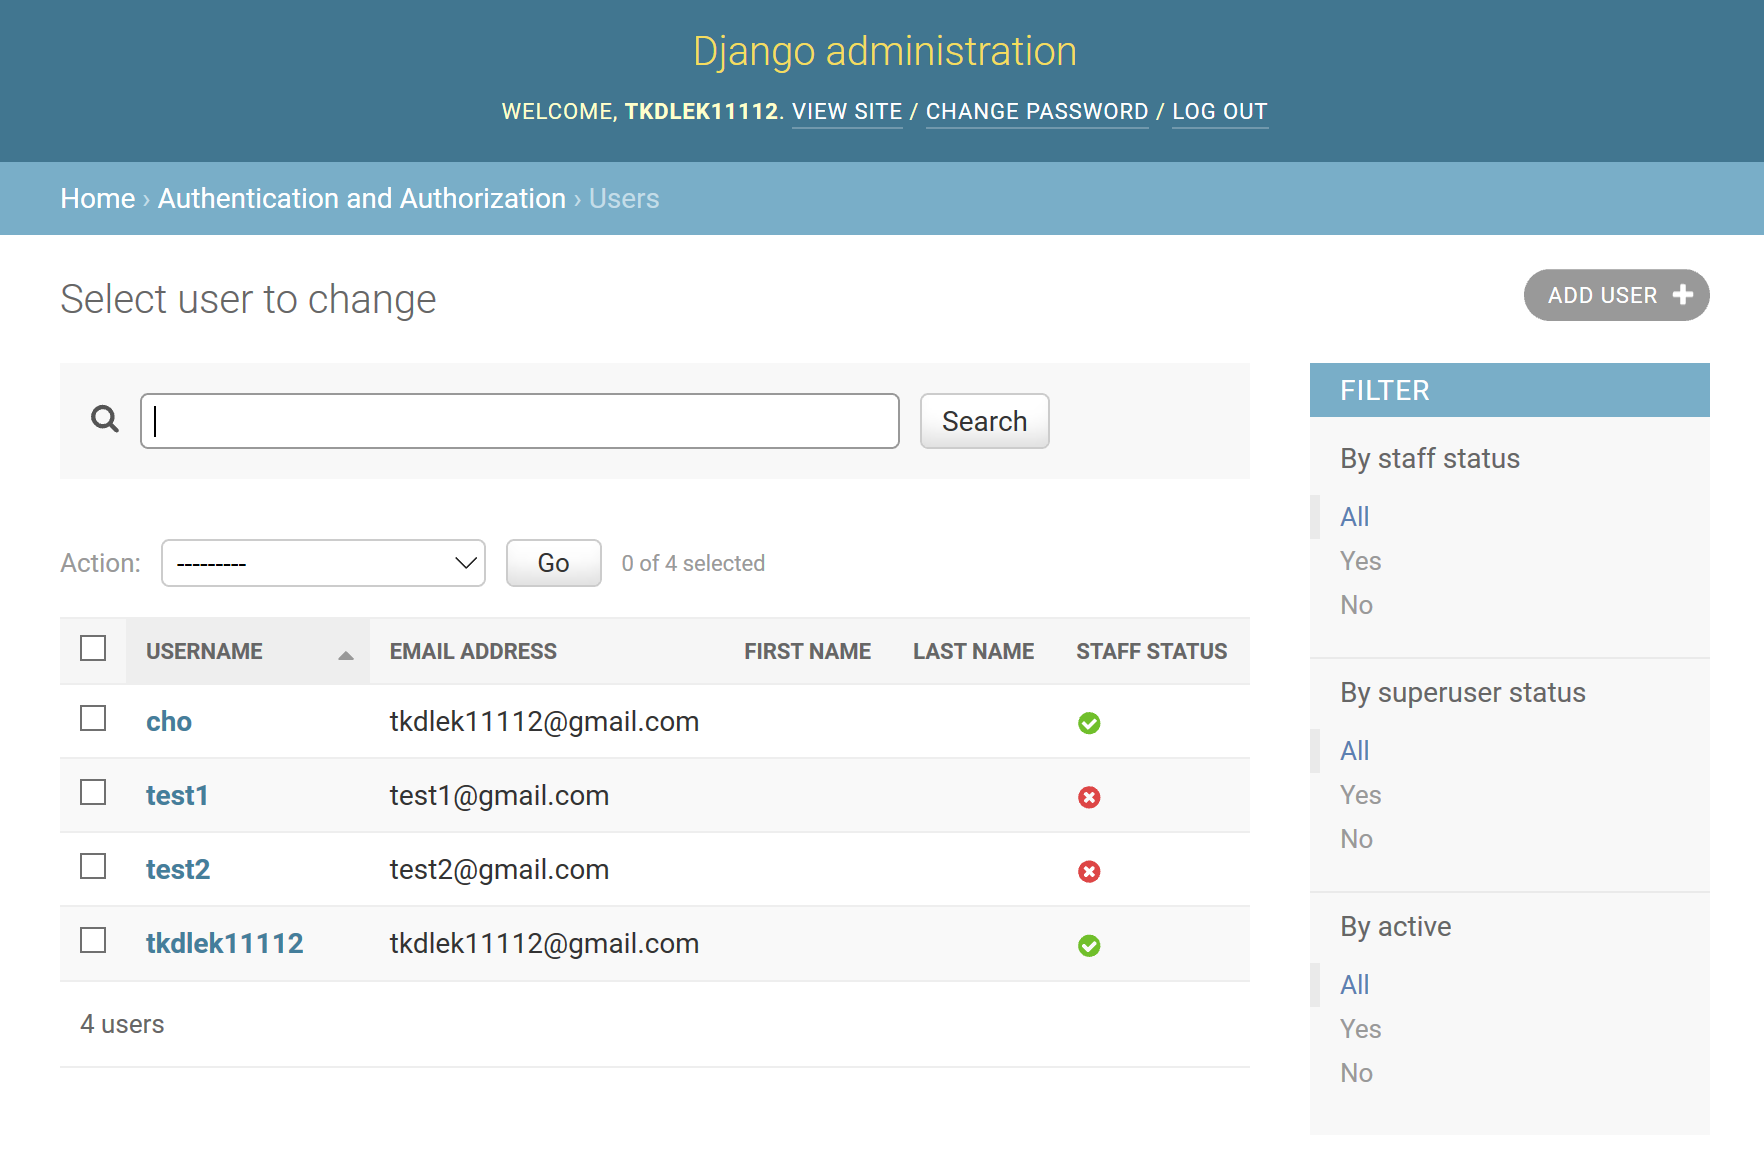Screen dimensions: 1764x1149
Task: Sort by First Name column header
Action: (x=807, y=651)
